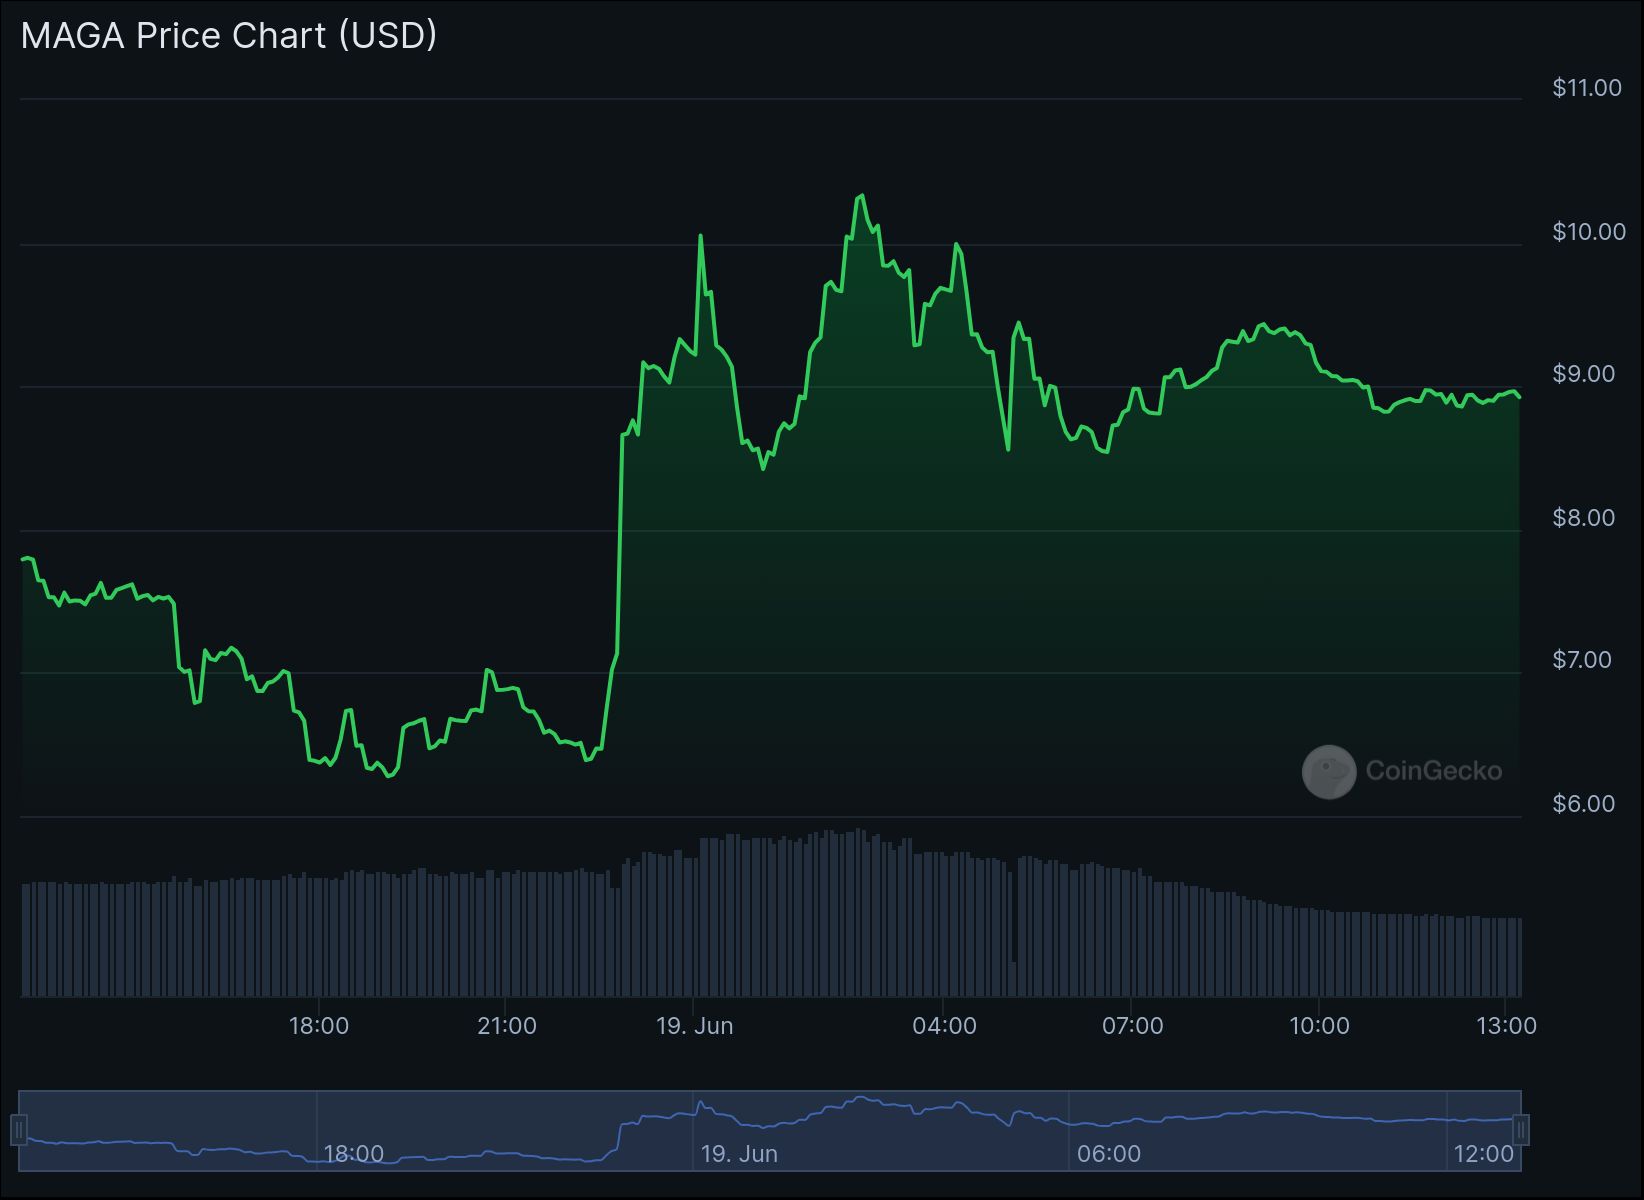
Task: Click the $11.00 price axis label
Action: coord(1587,88)
